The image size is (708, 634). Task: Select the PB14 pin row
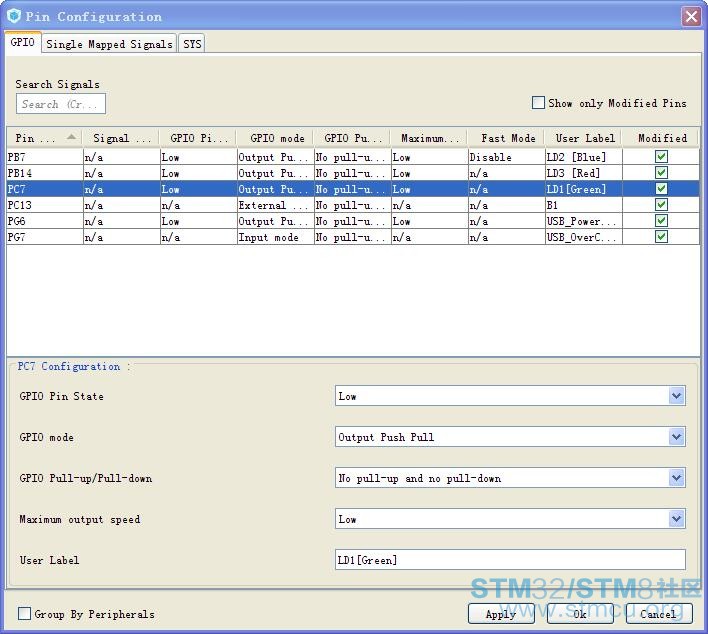[353, 173]
